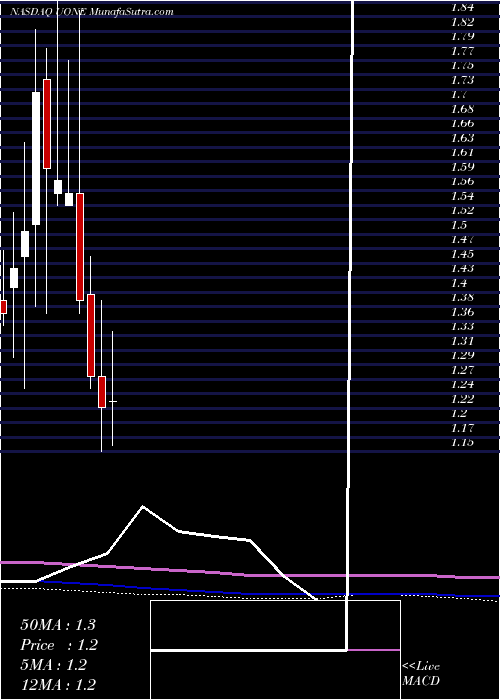Click the 1.45 price axis label
500x700 pixels.
462,254
